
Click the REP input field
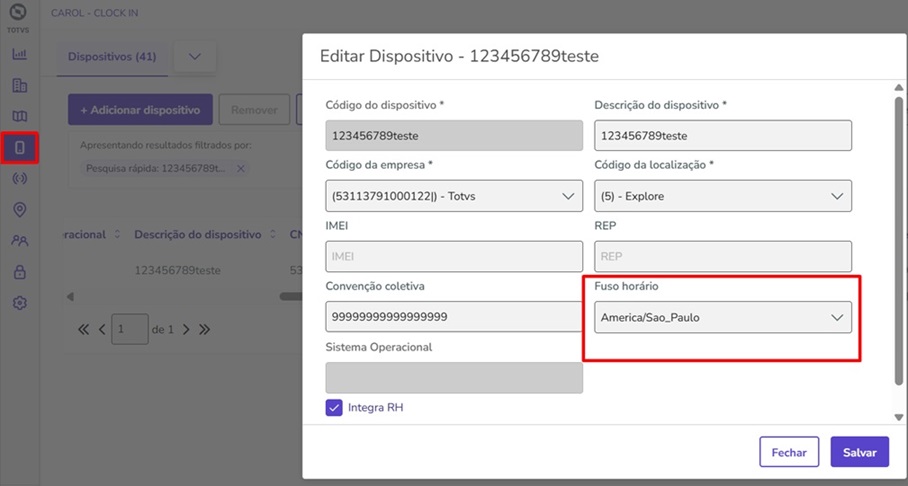pos(723,256)
